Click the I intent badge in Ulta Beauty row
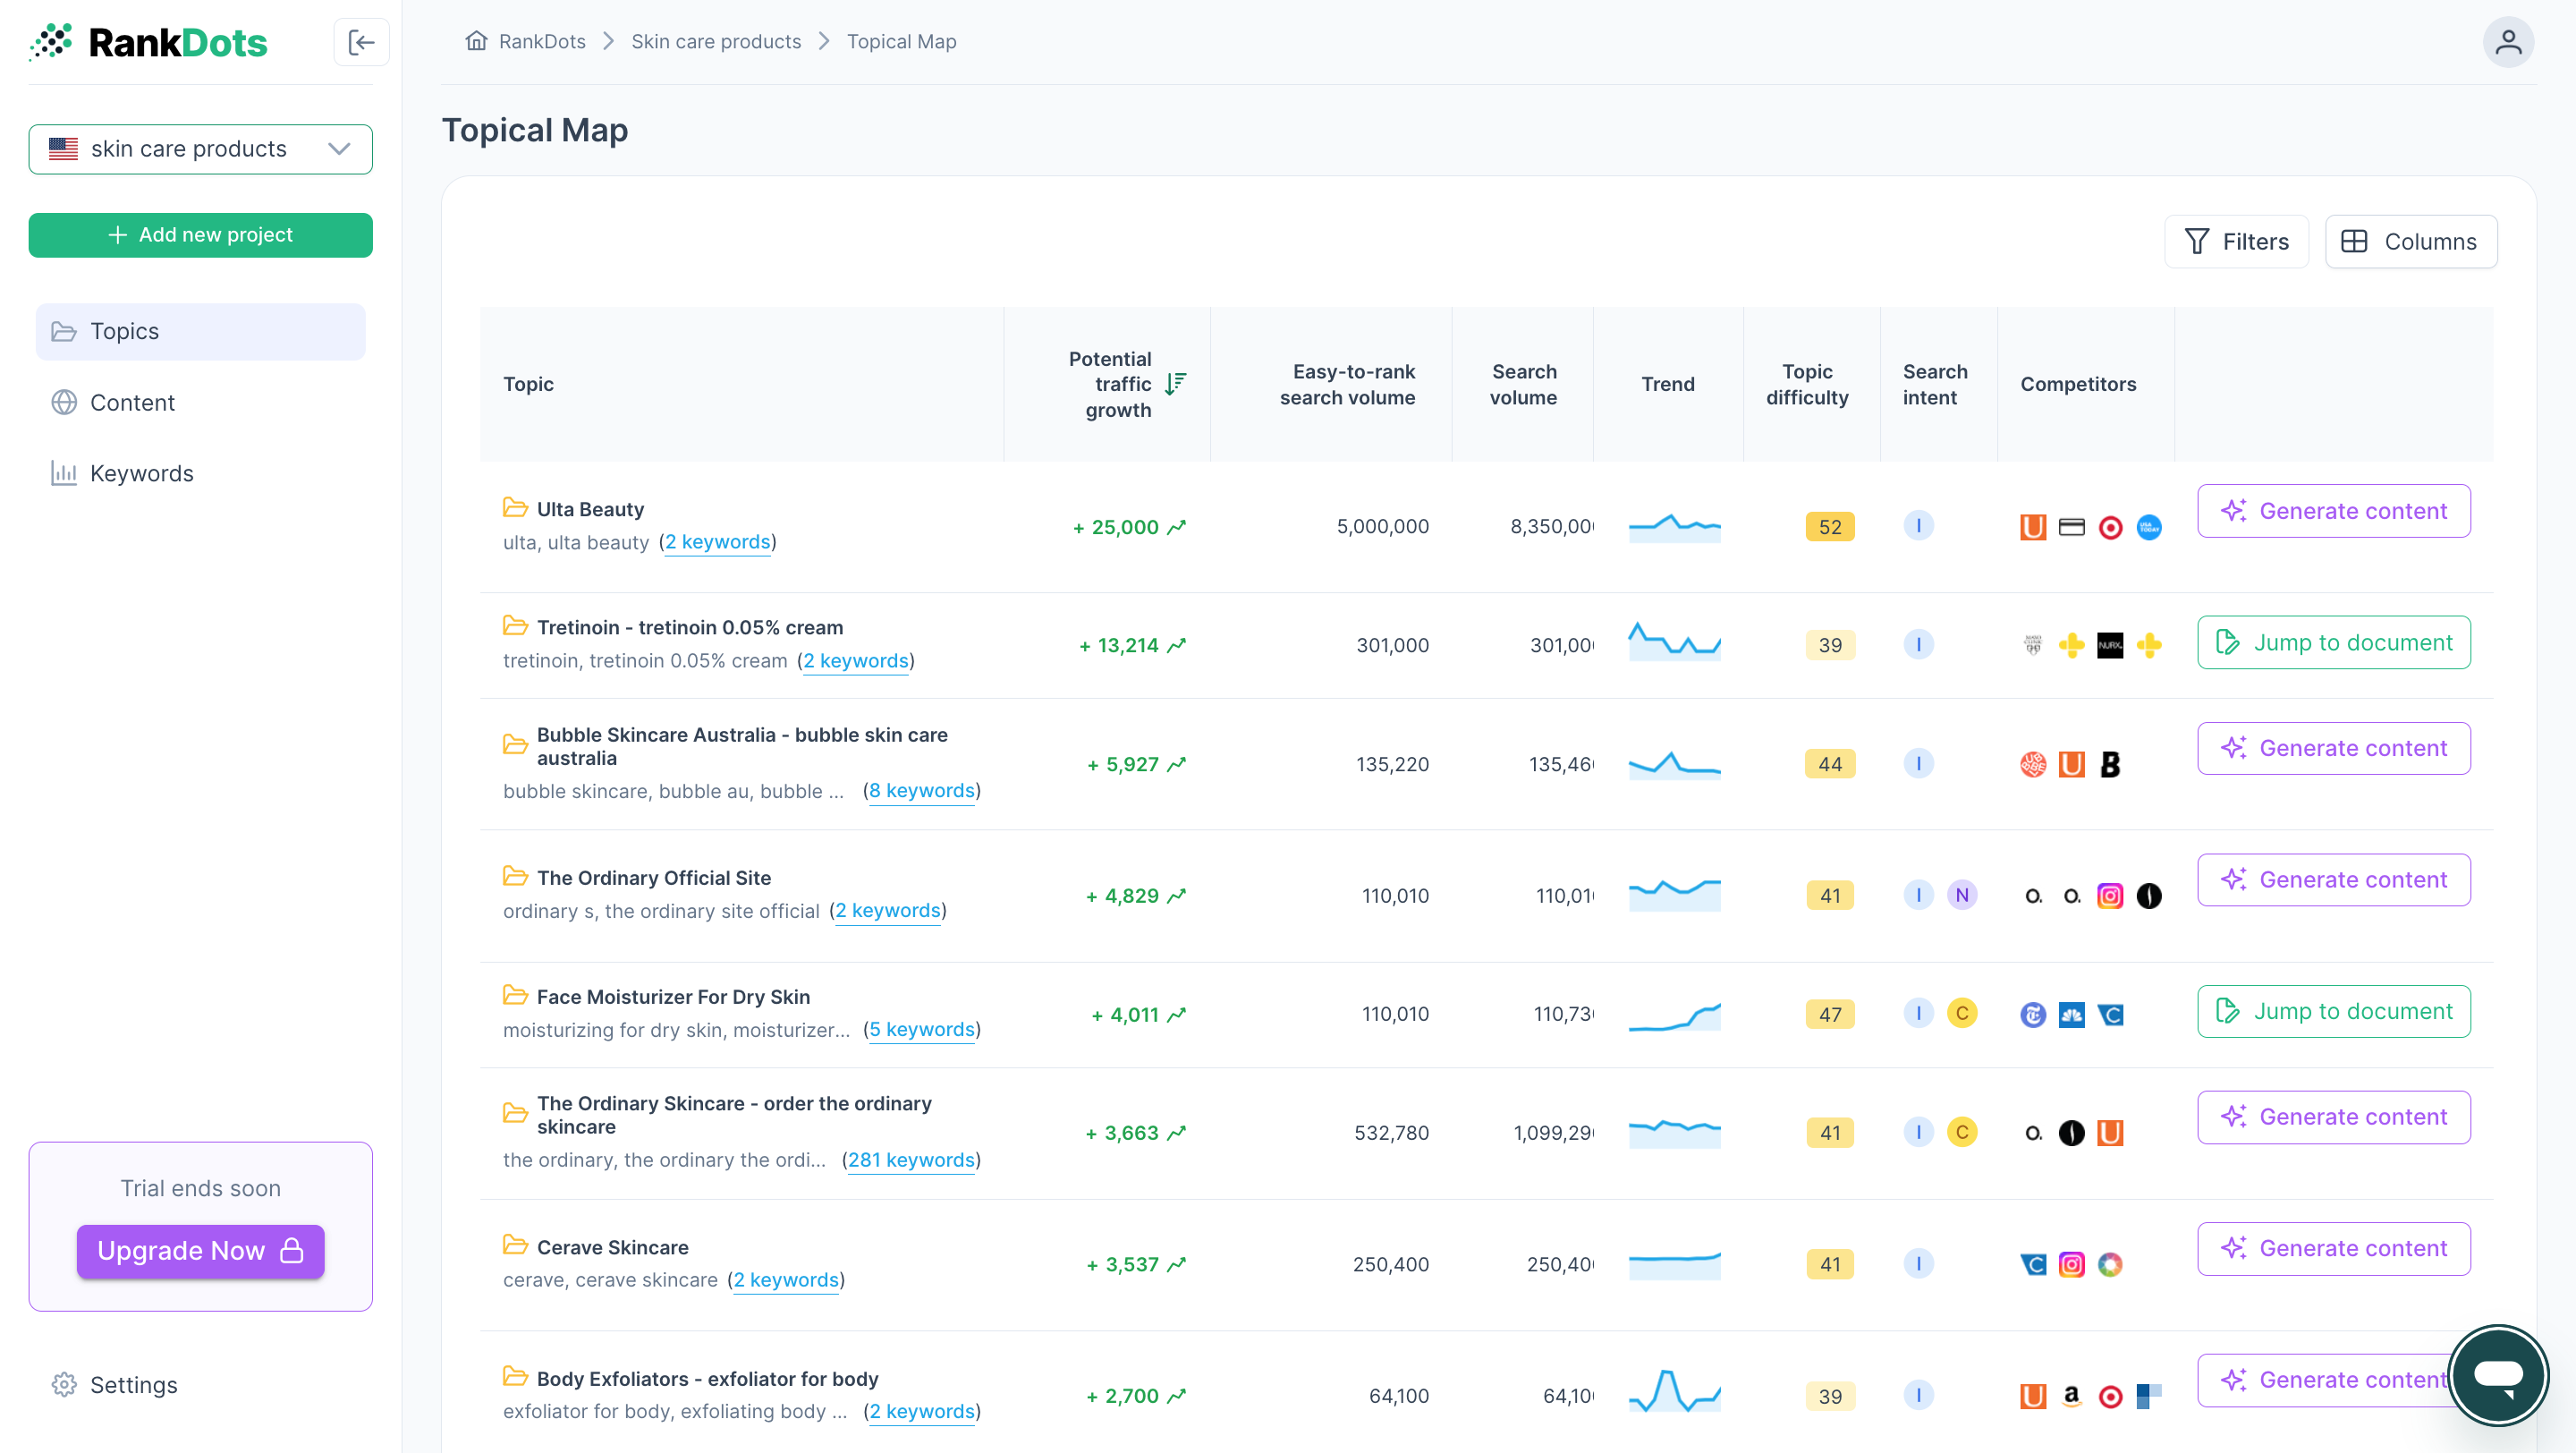Screen dimensions: 2576x1453 (1918, 526)
